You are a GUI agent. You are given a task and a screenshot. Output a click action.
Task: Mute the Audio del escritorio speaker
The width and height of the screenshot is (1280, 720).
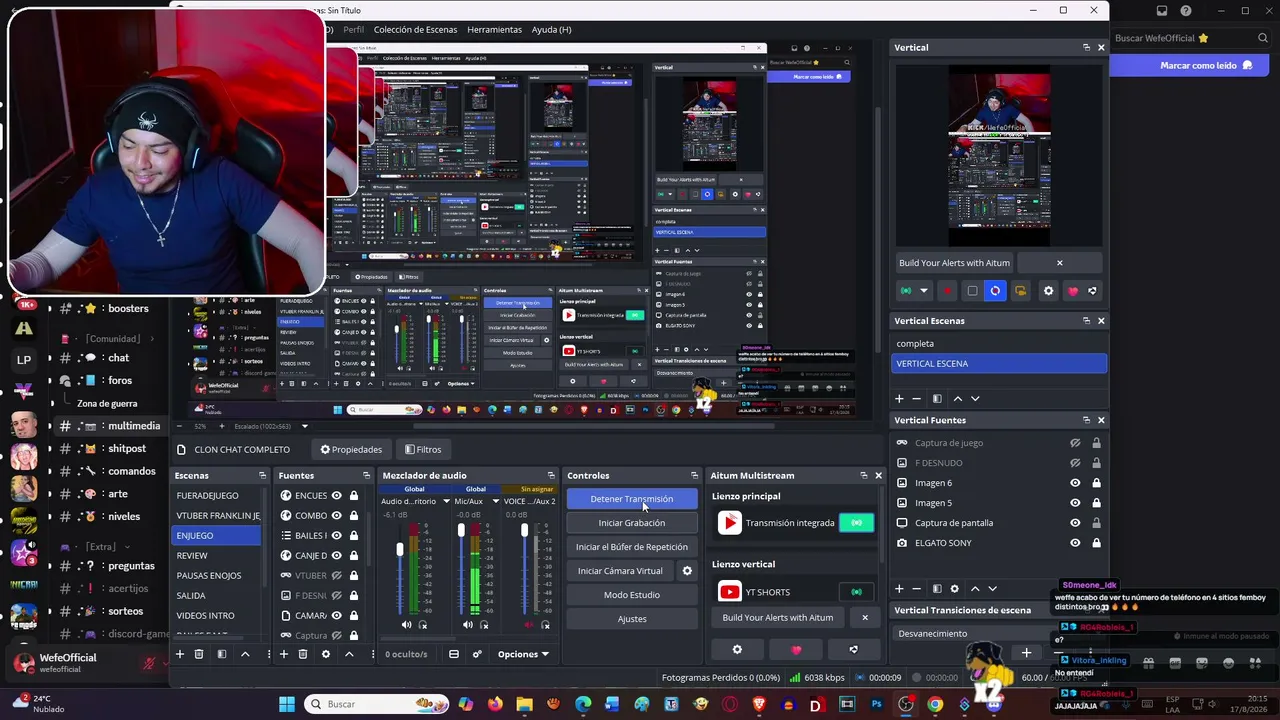[406, 625]
